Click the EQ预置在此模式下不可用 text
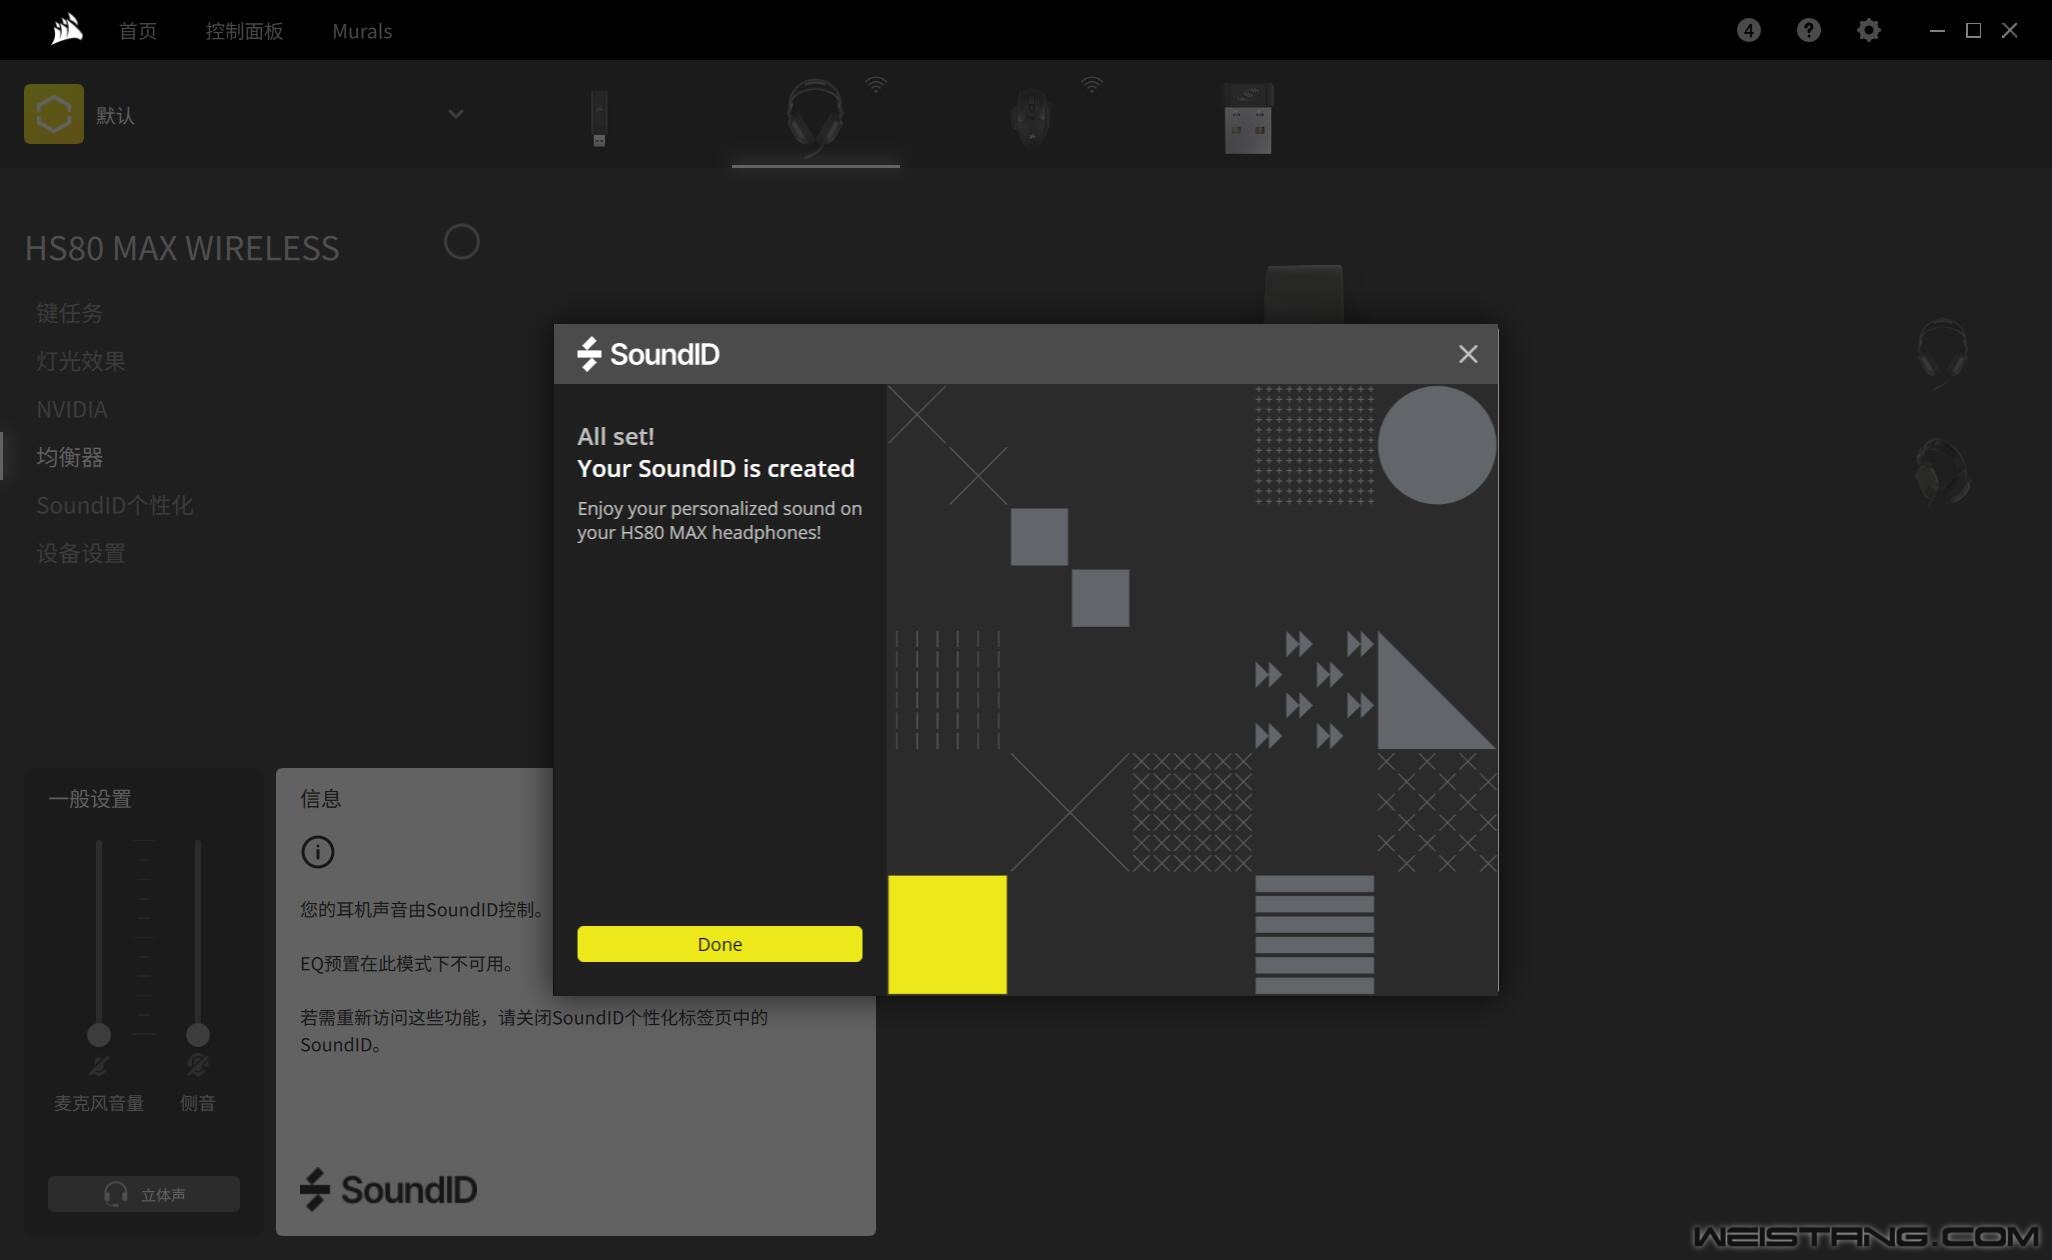Screen dimensions: 2052x1260 (x=406, y=964)
